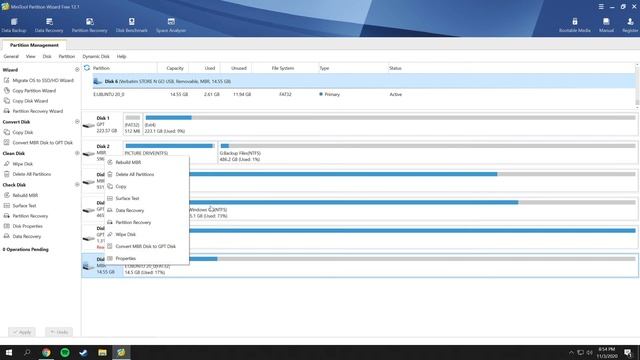
Task: Collapse the Clean Disk section
Action: click(x=77, y=153)
